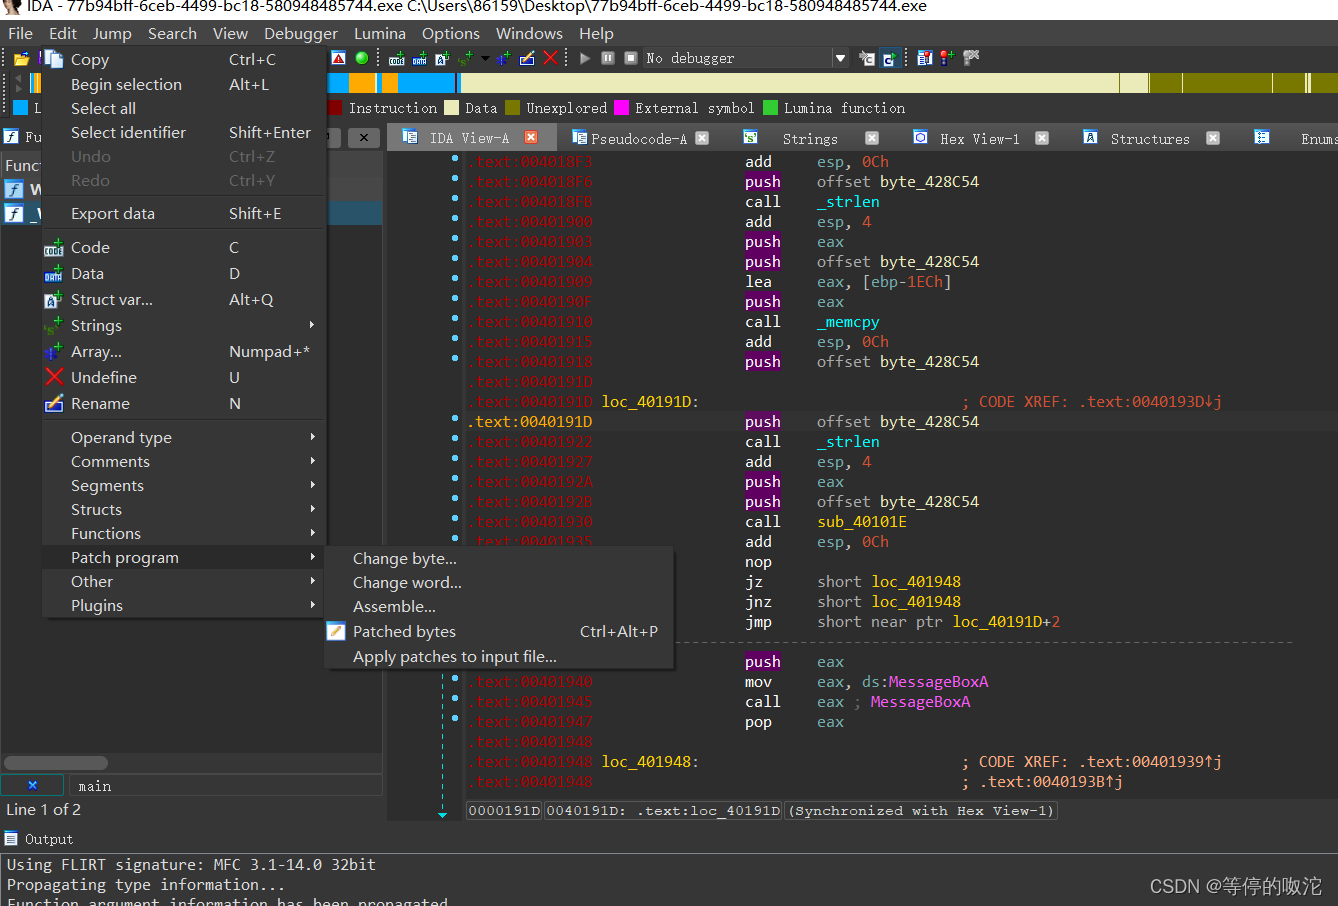Click the Code conversion toolbar icon
The width and height of the screenshot is (1338, 906).
pyautogui.click(x=397, y=59)
